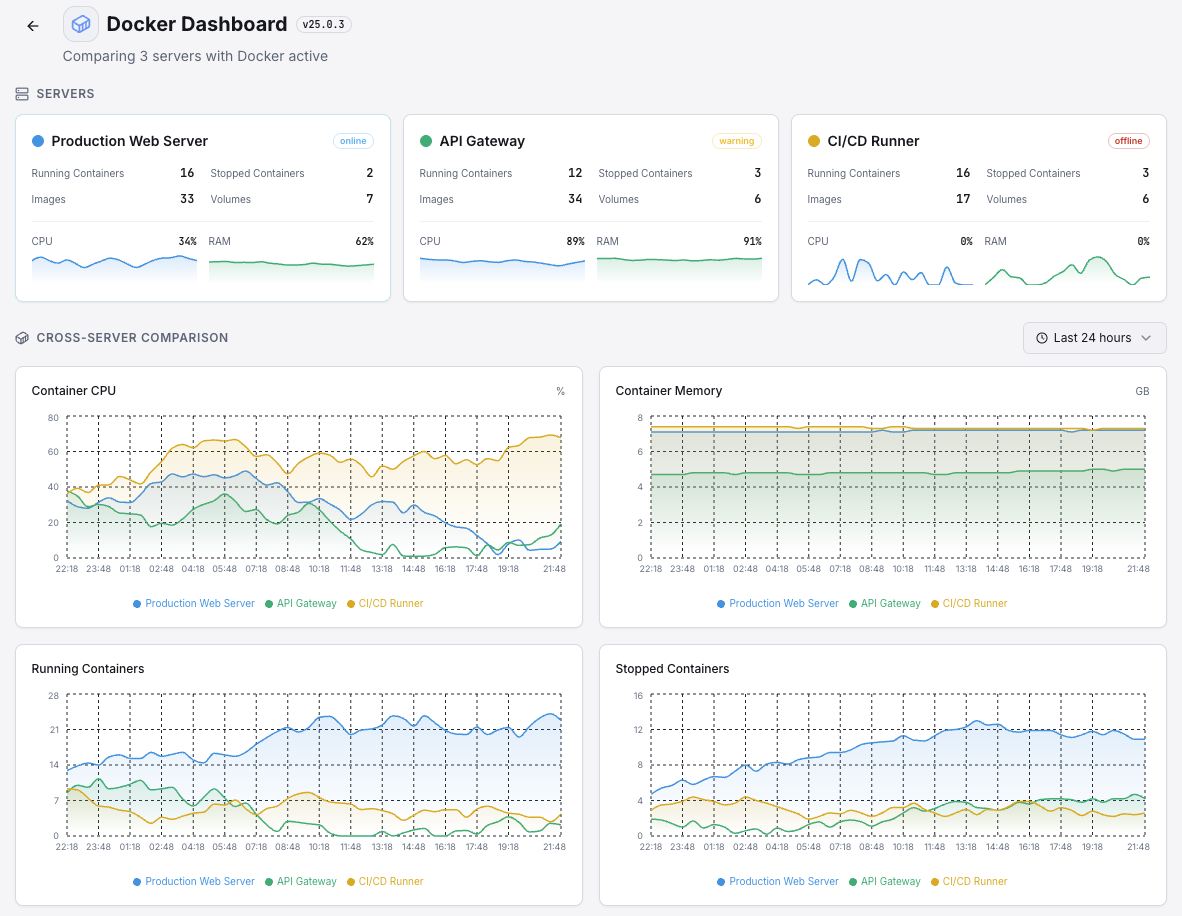
Task: Click the SERVERS section icon
Action: (21, 93)
